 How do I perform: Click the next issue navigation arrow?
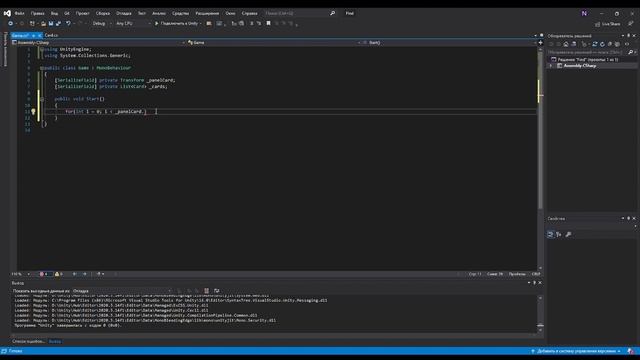point(84,274)
